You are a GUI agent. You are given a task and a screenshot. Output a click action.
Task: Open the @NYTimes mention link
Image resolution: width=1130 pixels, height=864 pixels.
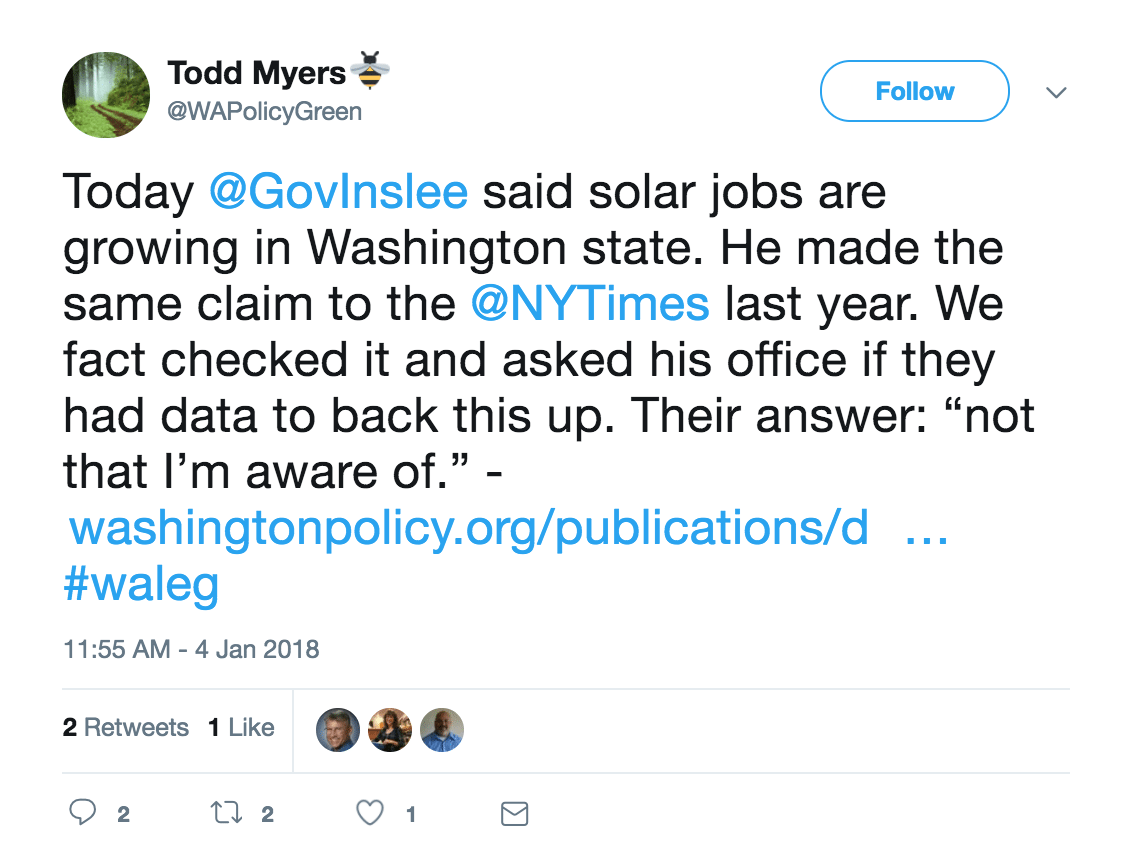pos(590,303)
